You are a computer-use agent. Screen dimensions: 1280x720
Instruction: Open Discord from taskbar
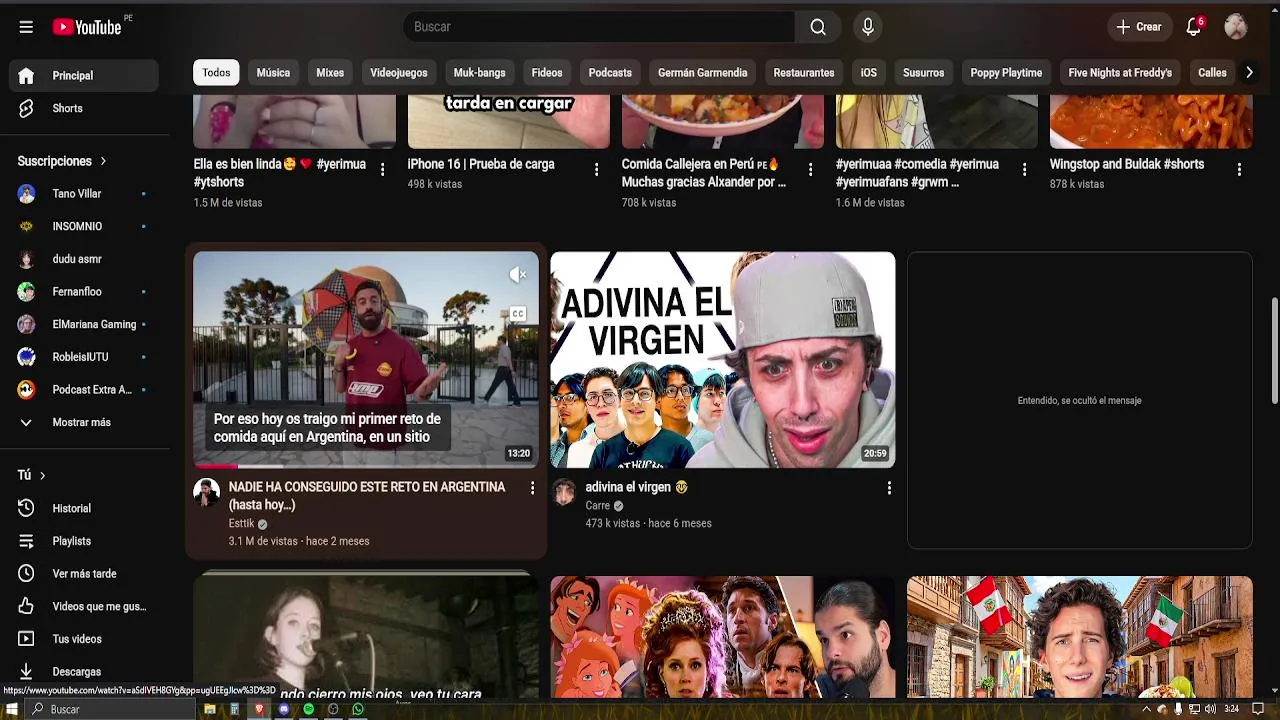(284, 709)
